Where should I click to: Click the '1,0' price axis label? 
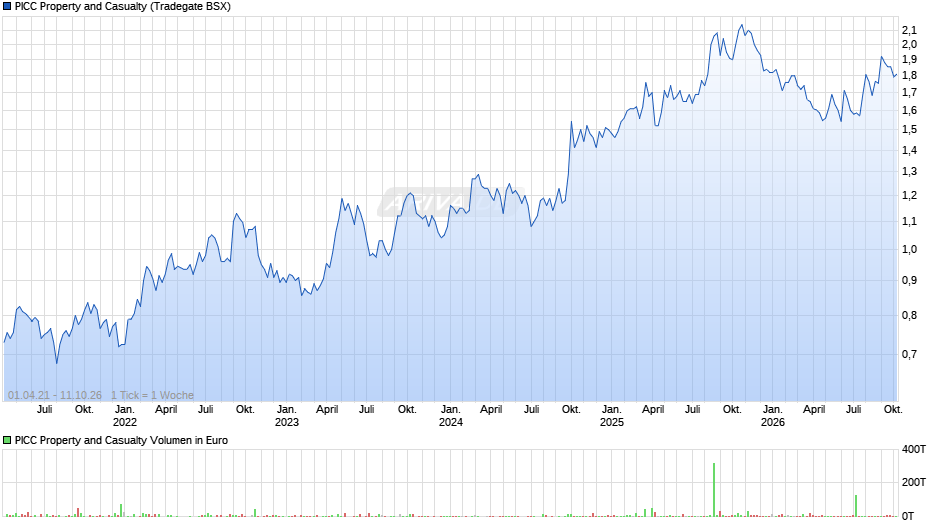[909, 250]
